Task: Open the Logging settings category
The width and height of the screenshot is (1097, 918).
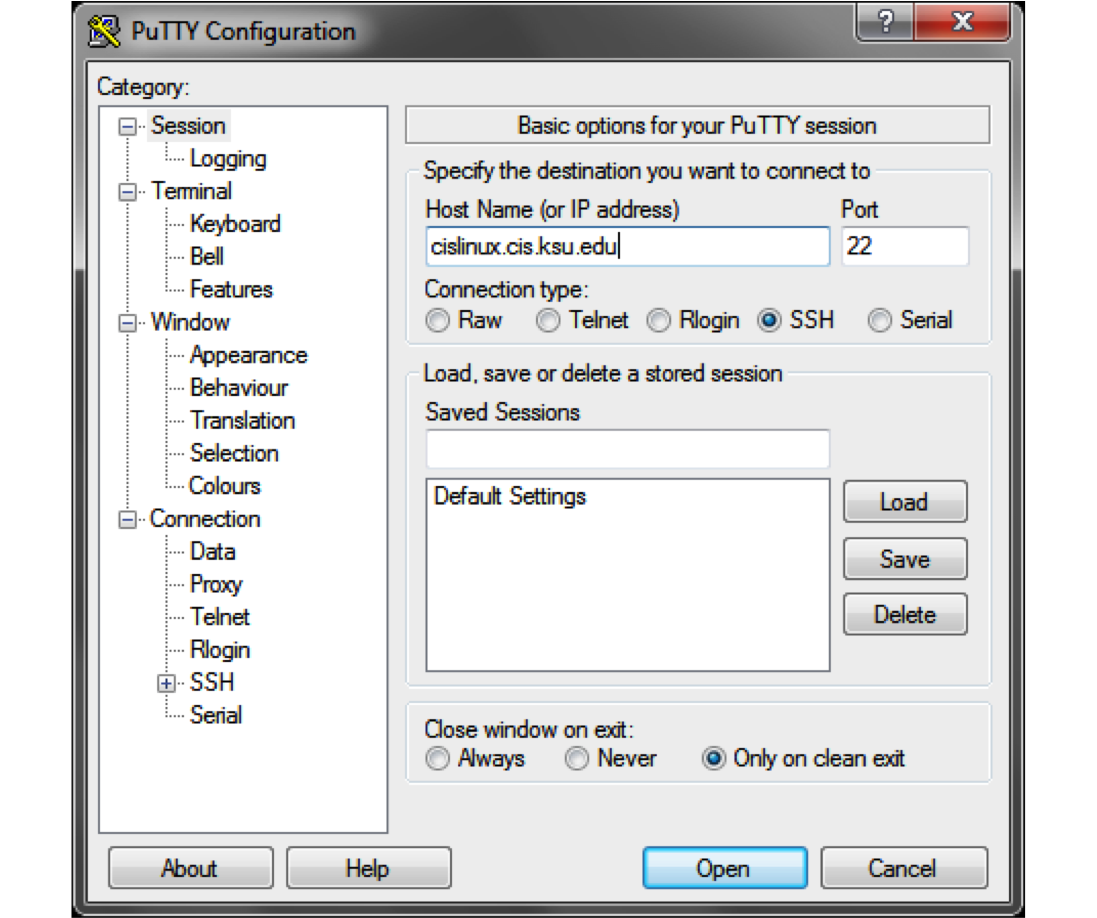Action: 228,159
